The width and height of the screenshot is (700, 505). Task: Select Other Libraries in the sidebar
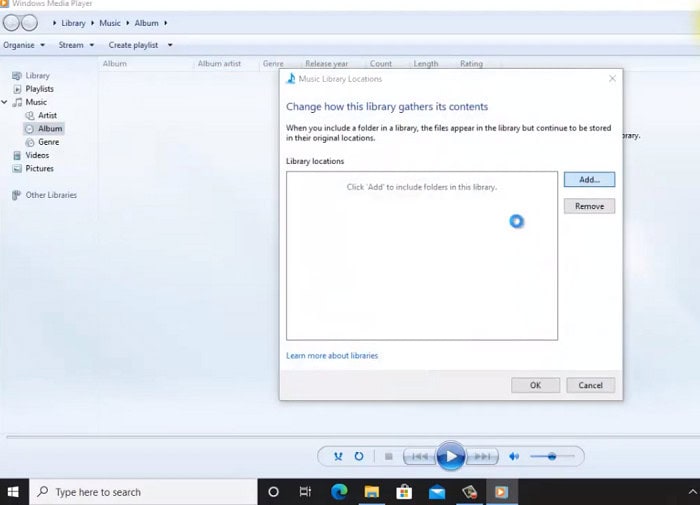[x=51, y=195]
